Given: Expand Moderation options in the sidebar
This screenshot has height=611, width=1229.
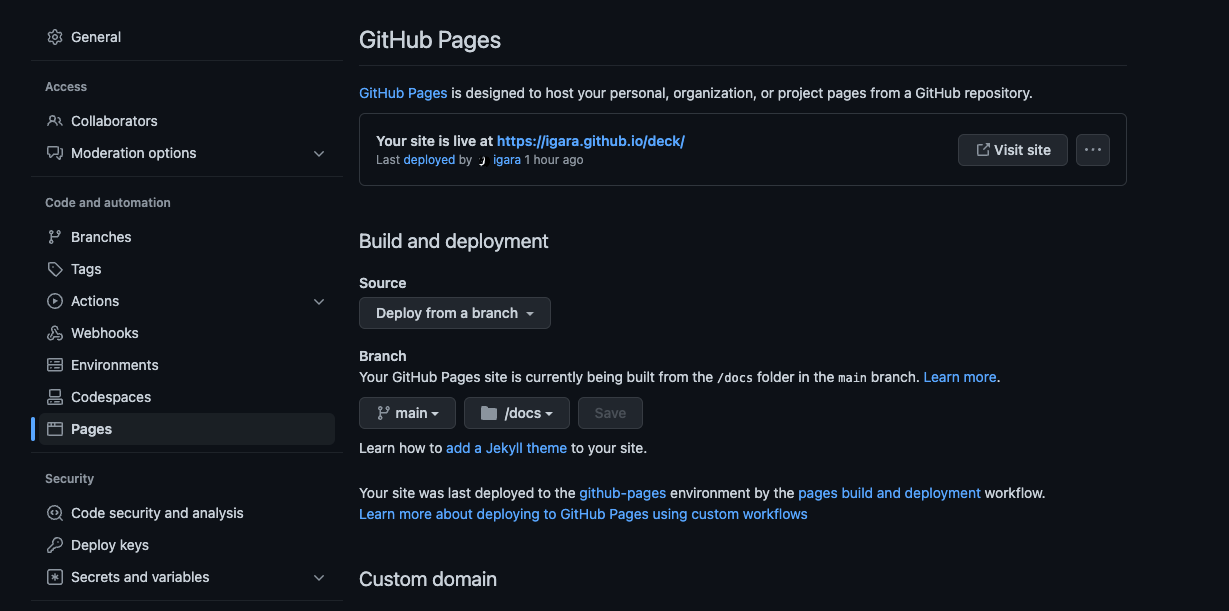Looking at the screenshot, I should tap(318, 153).
